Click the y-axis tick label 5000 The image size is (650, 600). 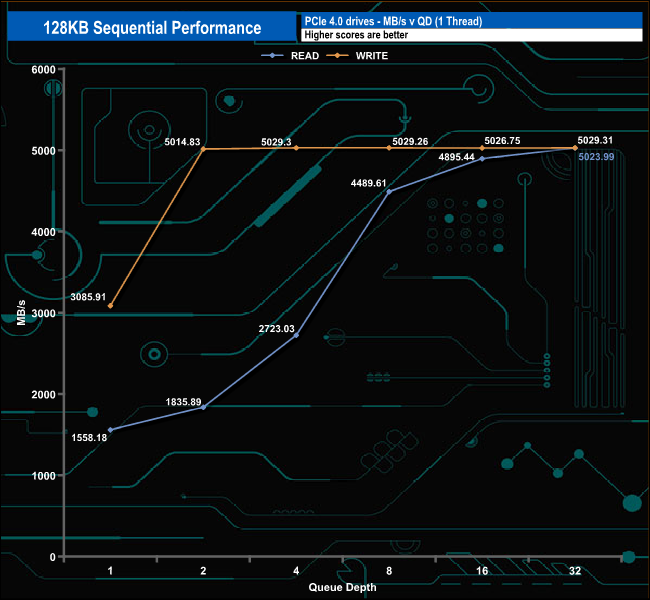point(44,151)
